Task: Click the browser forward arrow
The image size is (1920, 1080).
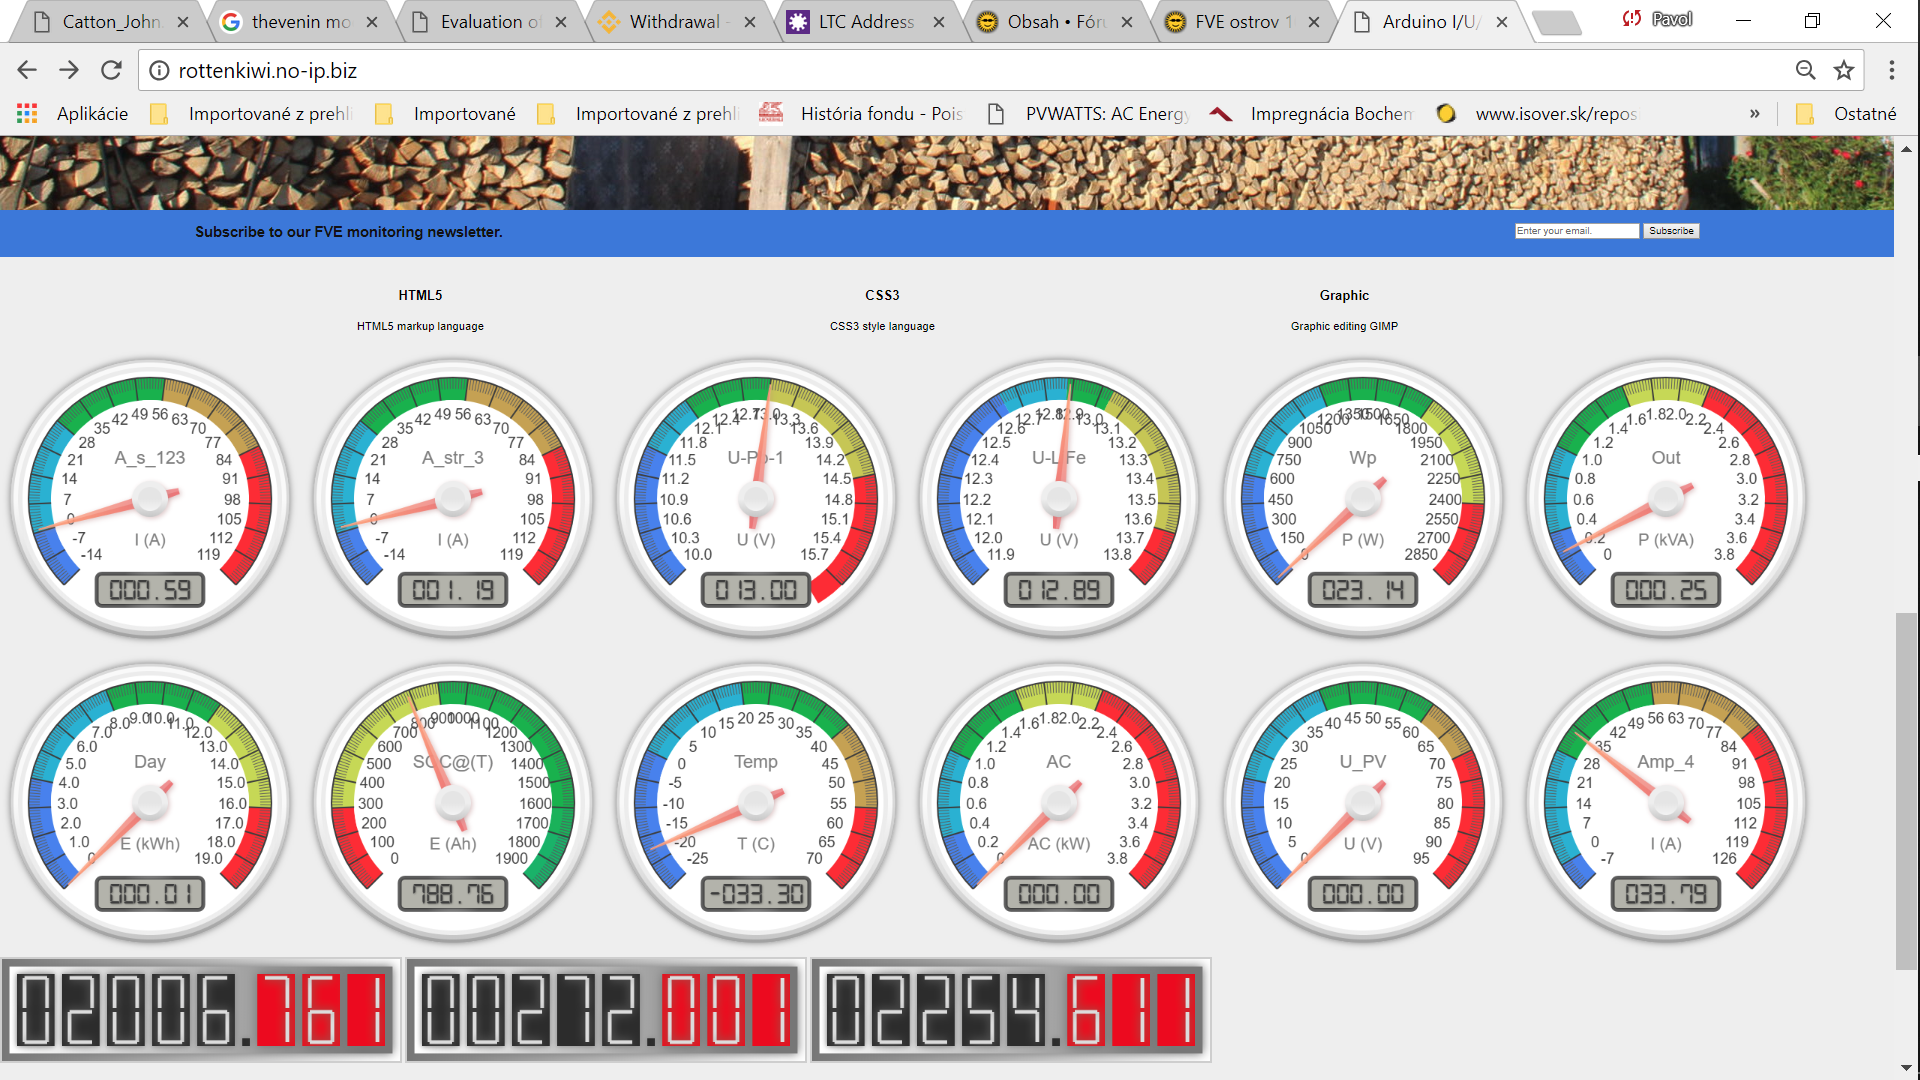Action: point(69,70)
